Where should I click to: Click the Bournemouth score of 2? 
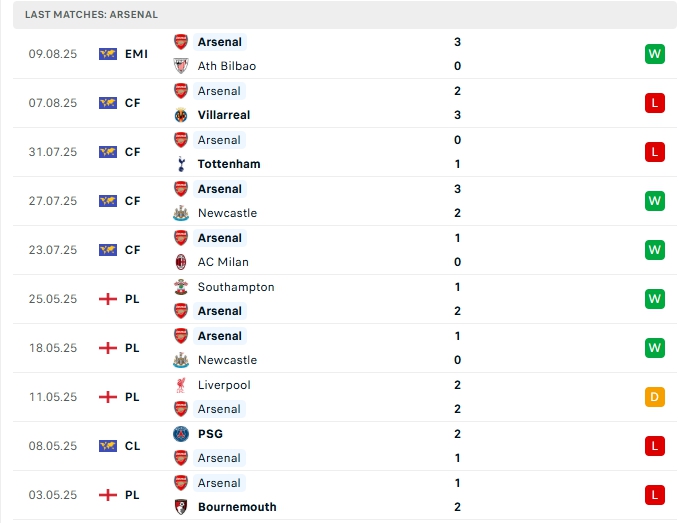pyautogui.click(x=457, y=507)
